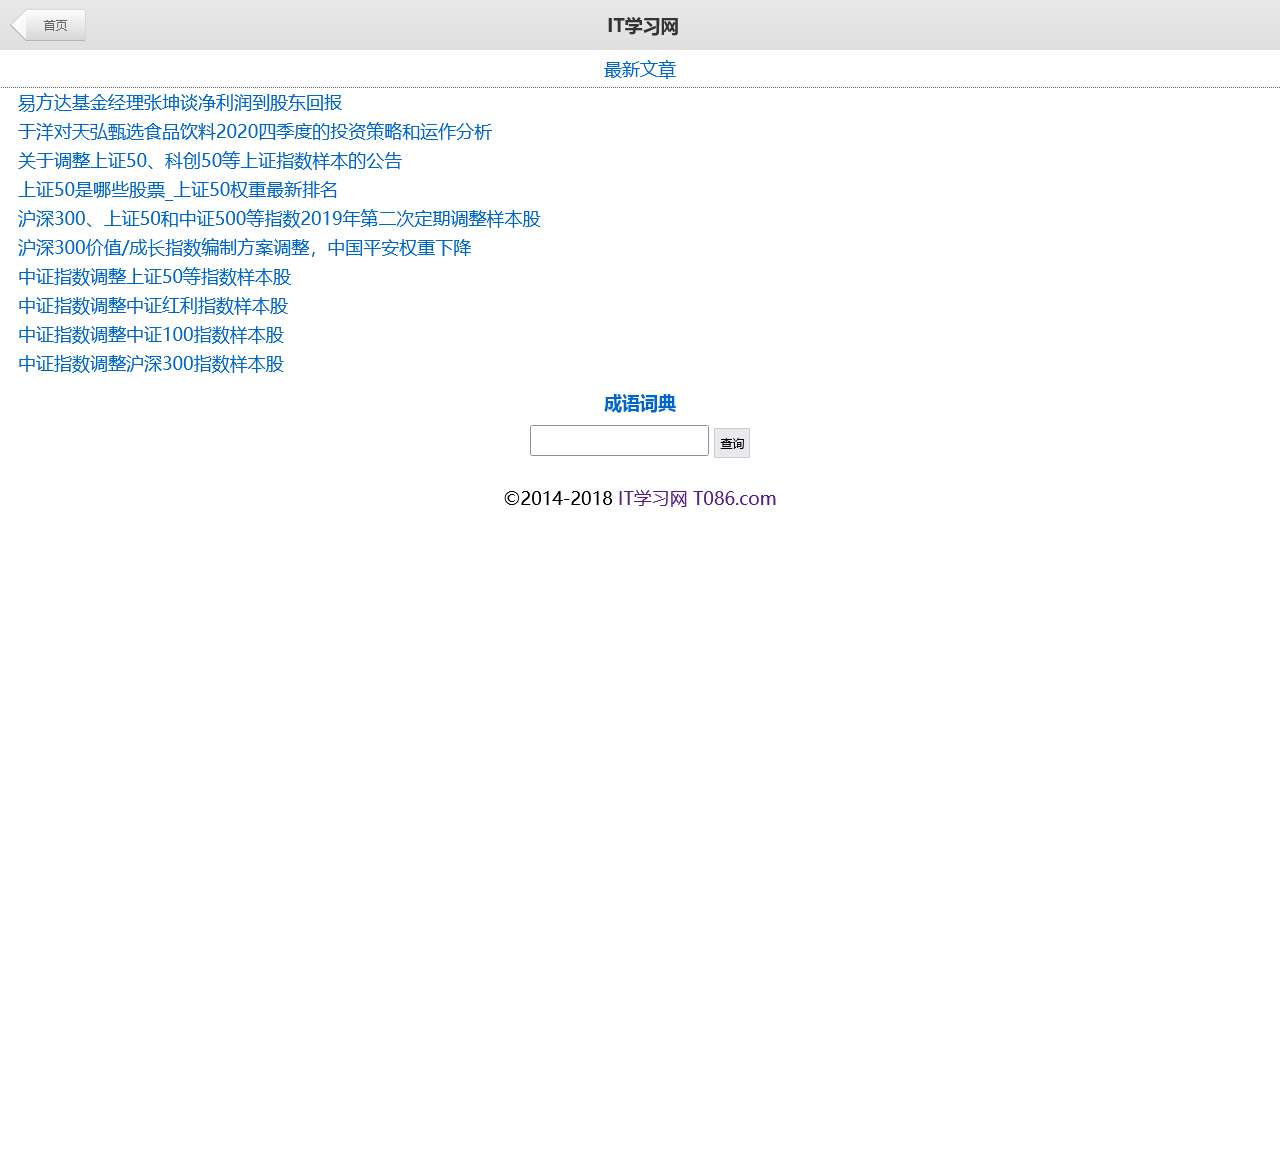The height and width of the screenshot is (1167, 1280).
Task: Open the 上证50权重最新排名 article
Action: click(177, 190)
